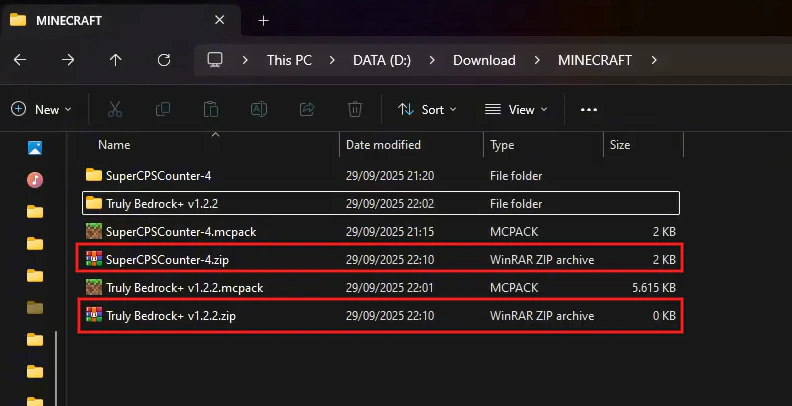Screen dimensions: 792x406
Task: Open the New dropdown menu
Action: point(41,110)
